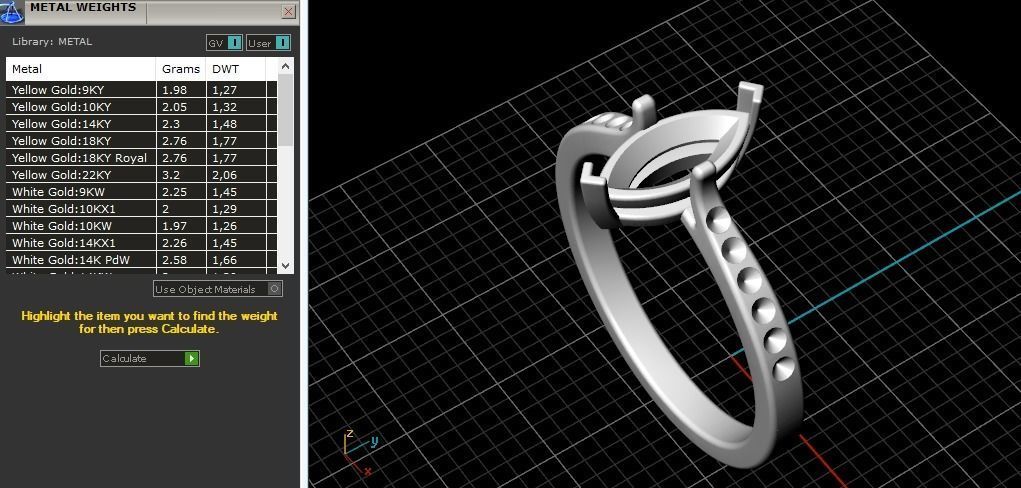Screen dimensions: 1021x488
Task: Select the Yellow Gold:18KY Royal row
Action: [x=141, y=158]
